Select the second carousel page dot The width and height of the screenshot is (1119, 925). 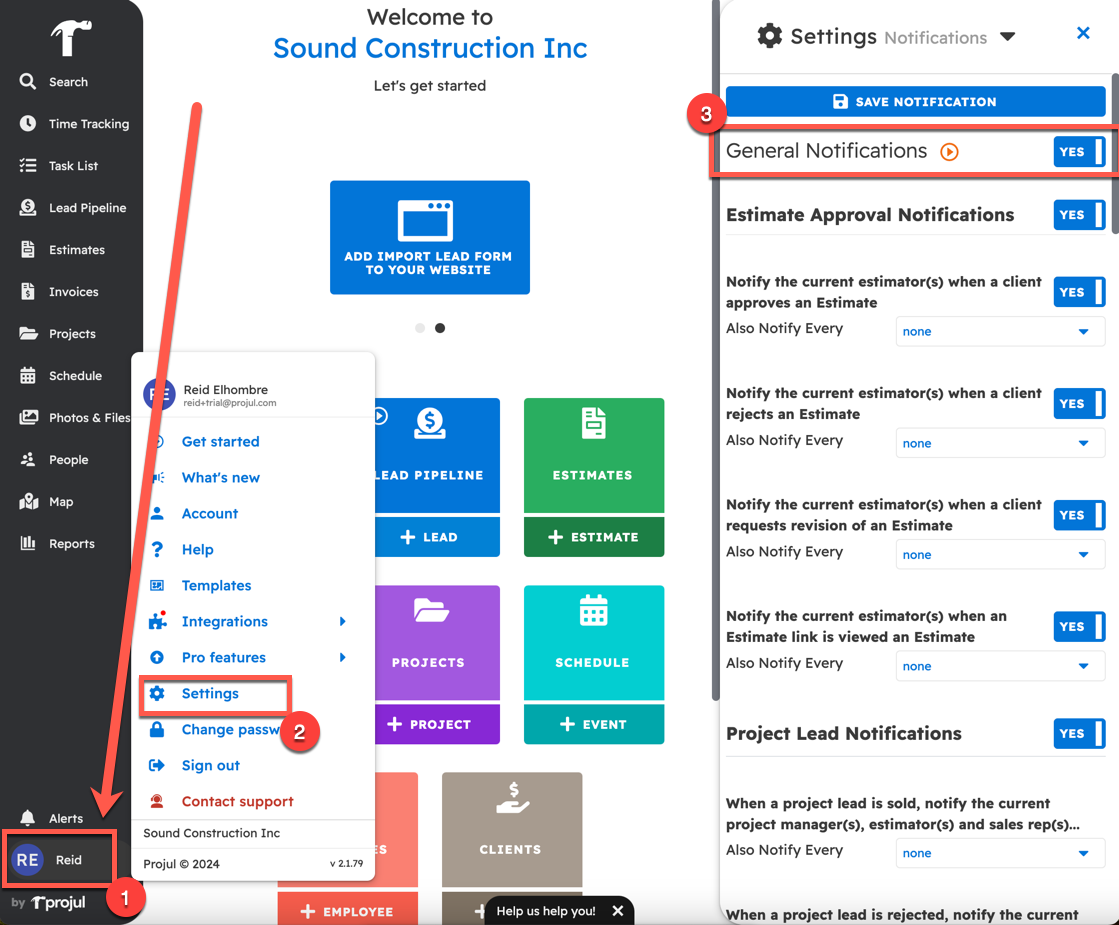(440, 327)
